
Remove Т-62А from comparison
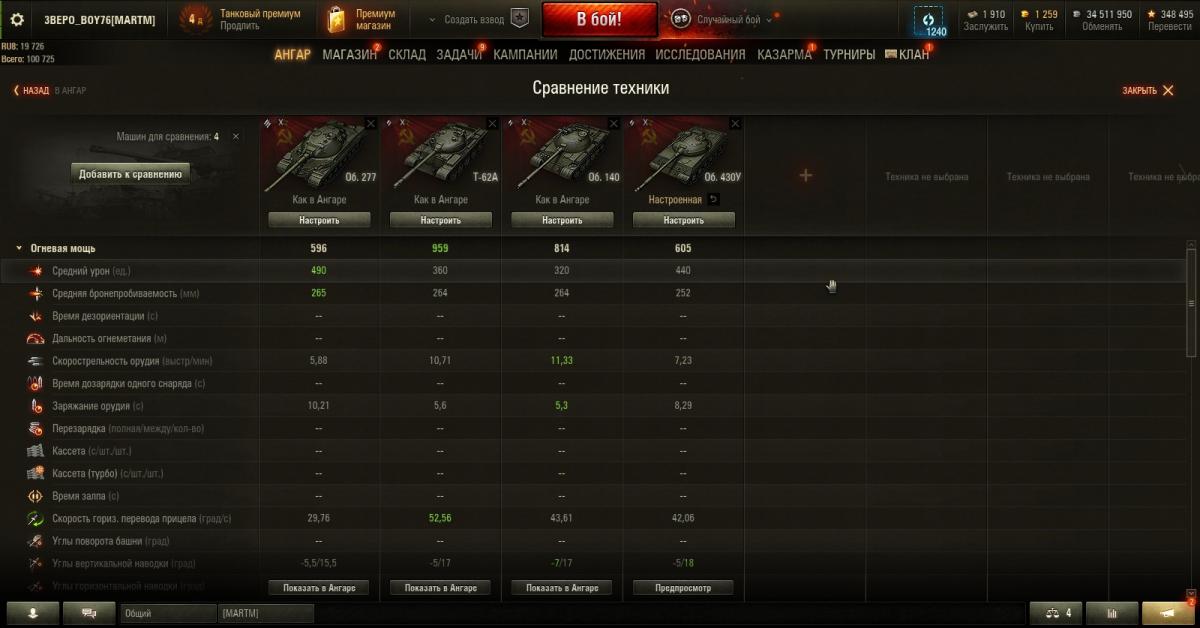[x=492, y=123]
